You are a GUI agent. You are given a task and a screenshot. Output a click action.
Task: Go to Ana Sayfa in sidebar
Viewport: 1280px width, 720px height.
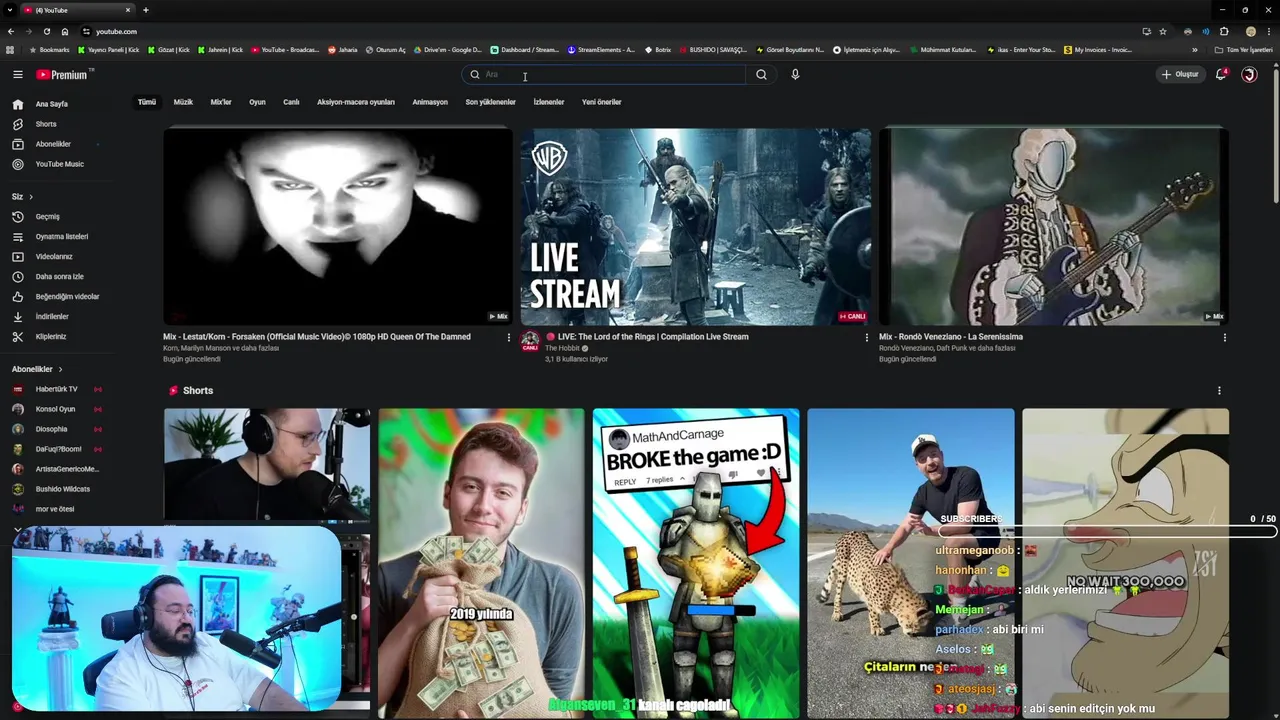pyautogui.click(x=52, y=104)
